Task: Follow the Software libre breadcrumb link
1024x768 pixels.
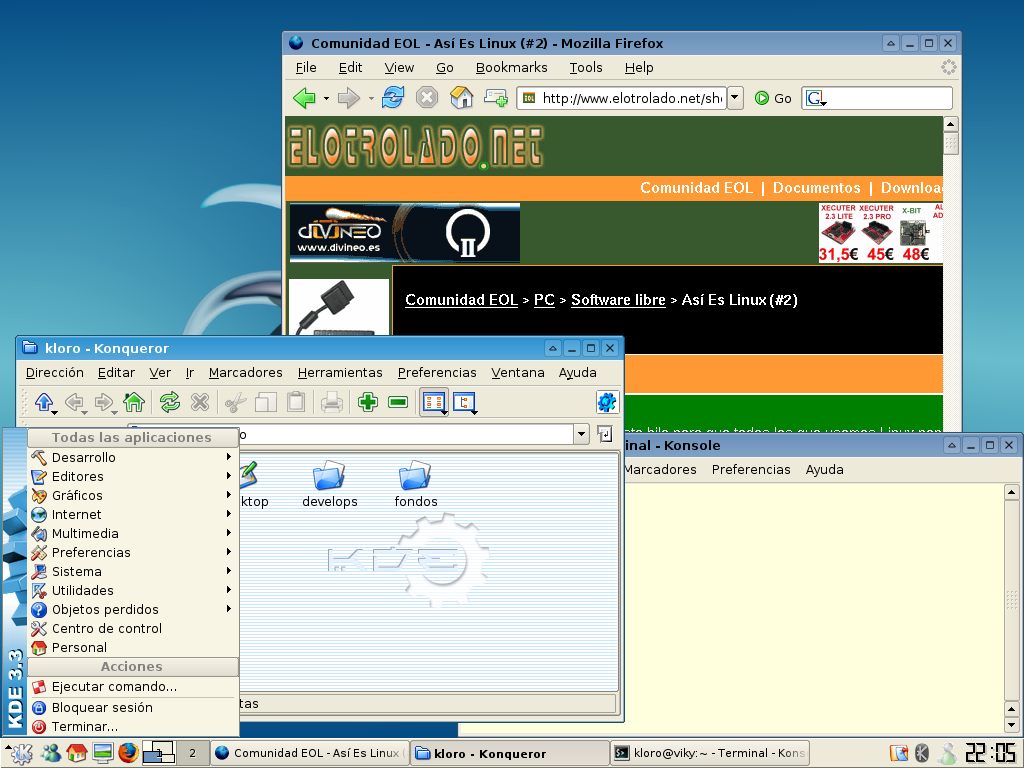Action: pyautogui.click(x=618, y=300)
